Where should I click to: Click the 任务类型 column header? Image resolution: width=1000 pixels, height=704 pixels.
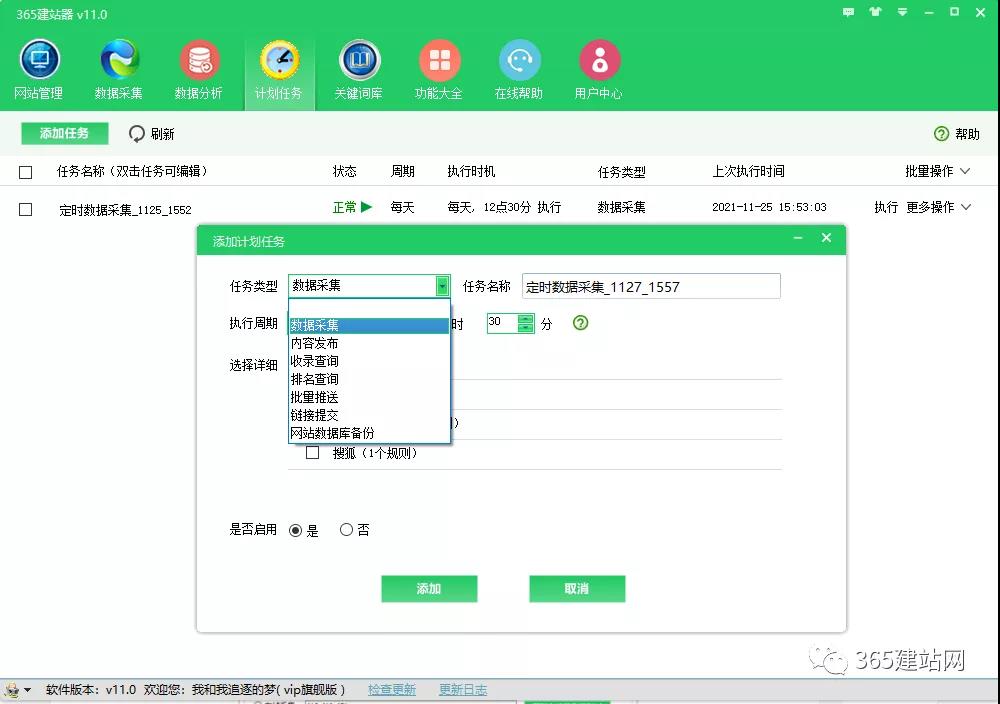tap(622, 172)
